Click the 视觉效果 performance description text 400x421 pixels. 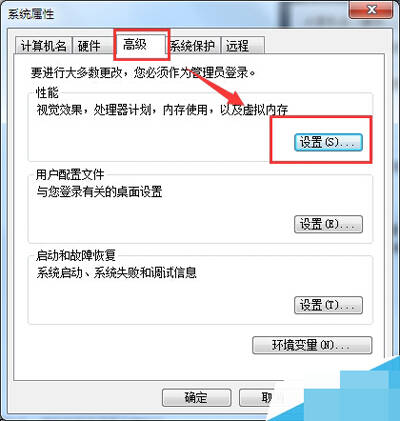coord(162,110)
